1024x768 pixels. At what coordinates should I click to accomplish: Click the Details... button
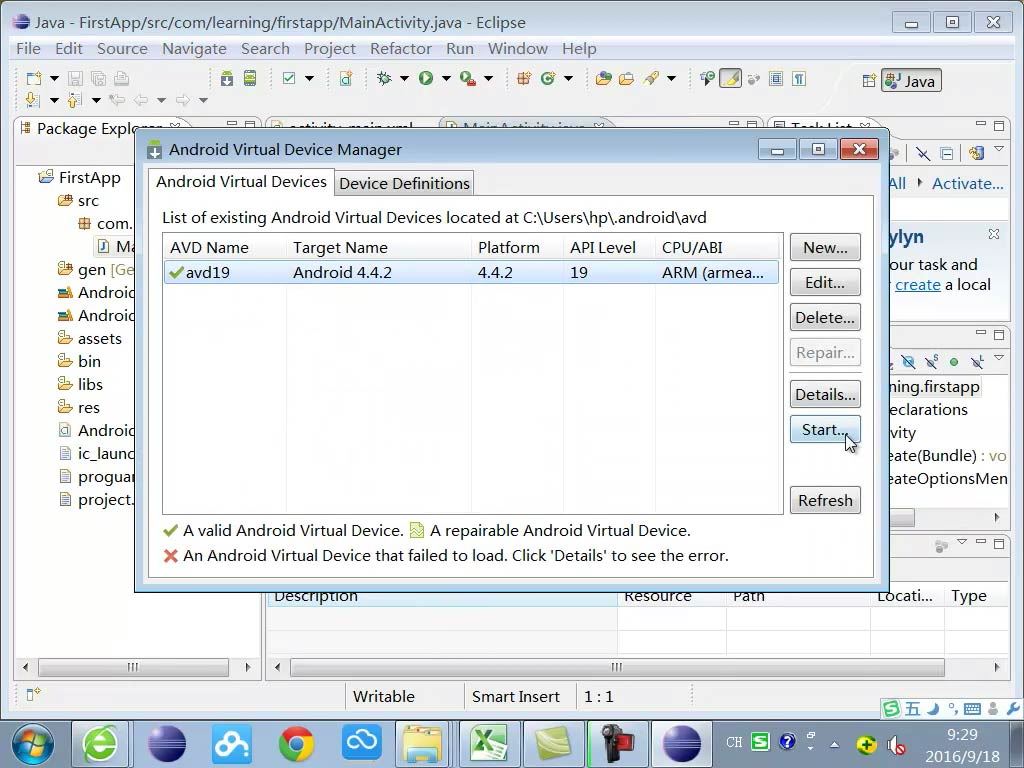(x=825, y=394)
